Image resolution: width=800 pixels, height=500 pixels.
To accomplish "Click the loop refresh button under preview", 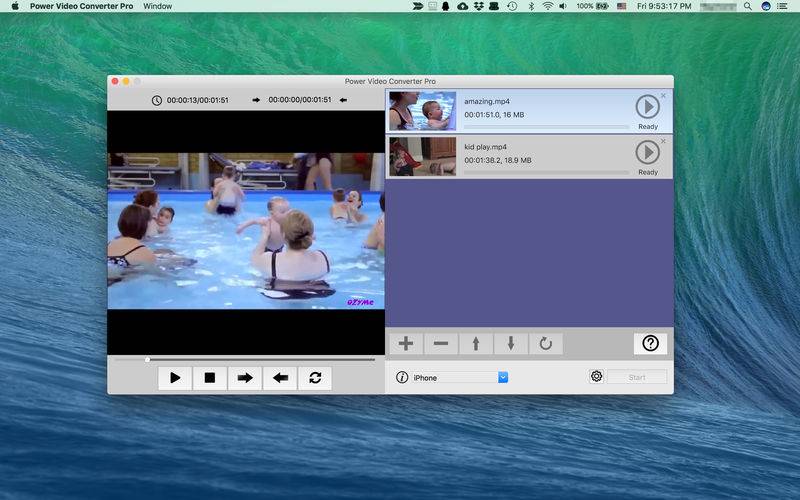I will 315,378.
